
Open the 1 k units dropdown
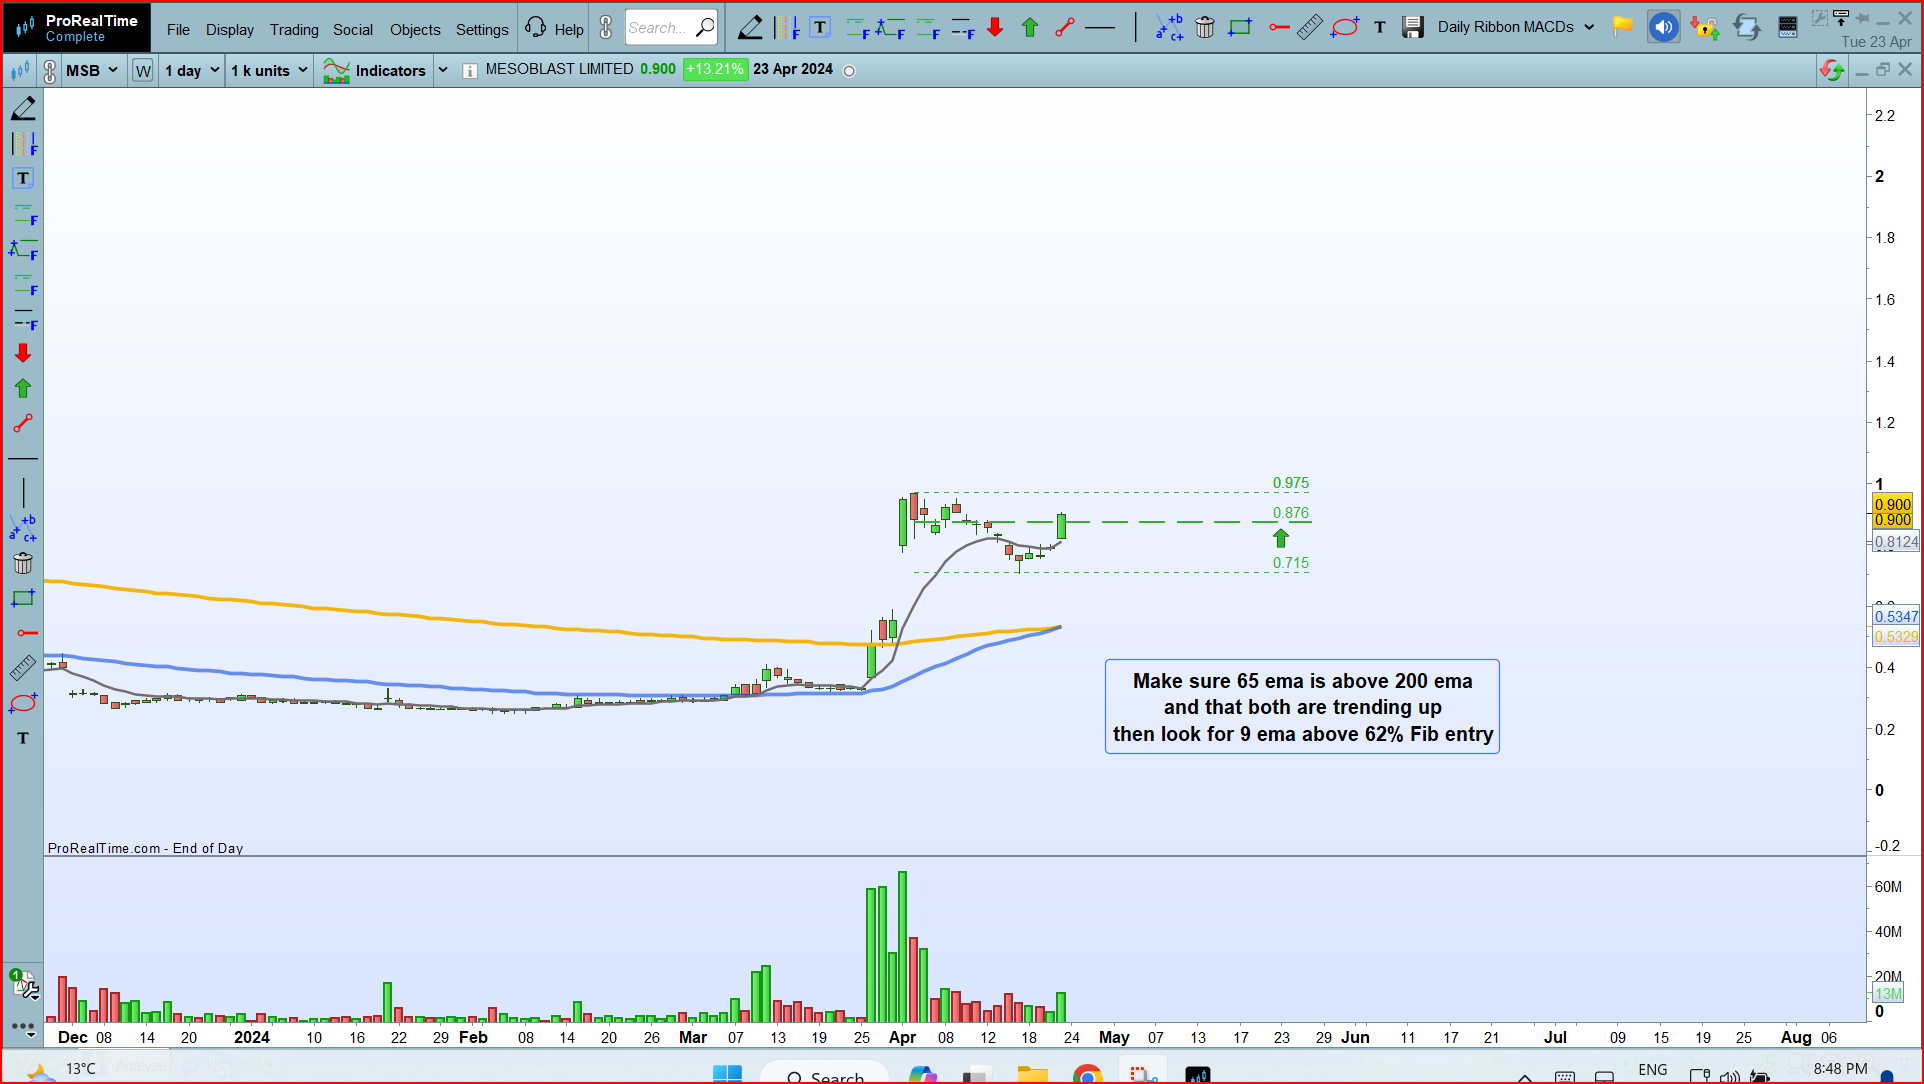click(269, 71)
